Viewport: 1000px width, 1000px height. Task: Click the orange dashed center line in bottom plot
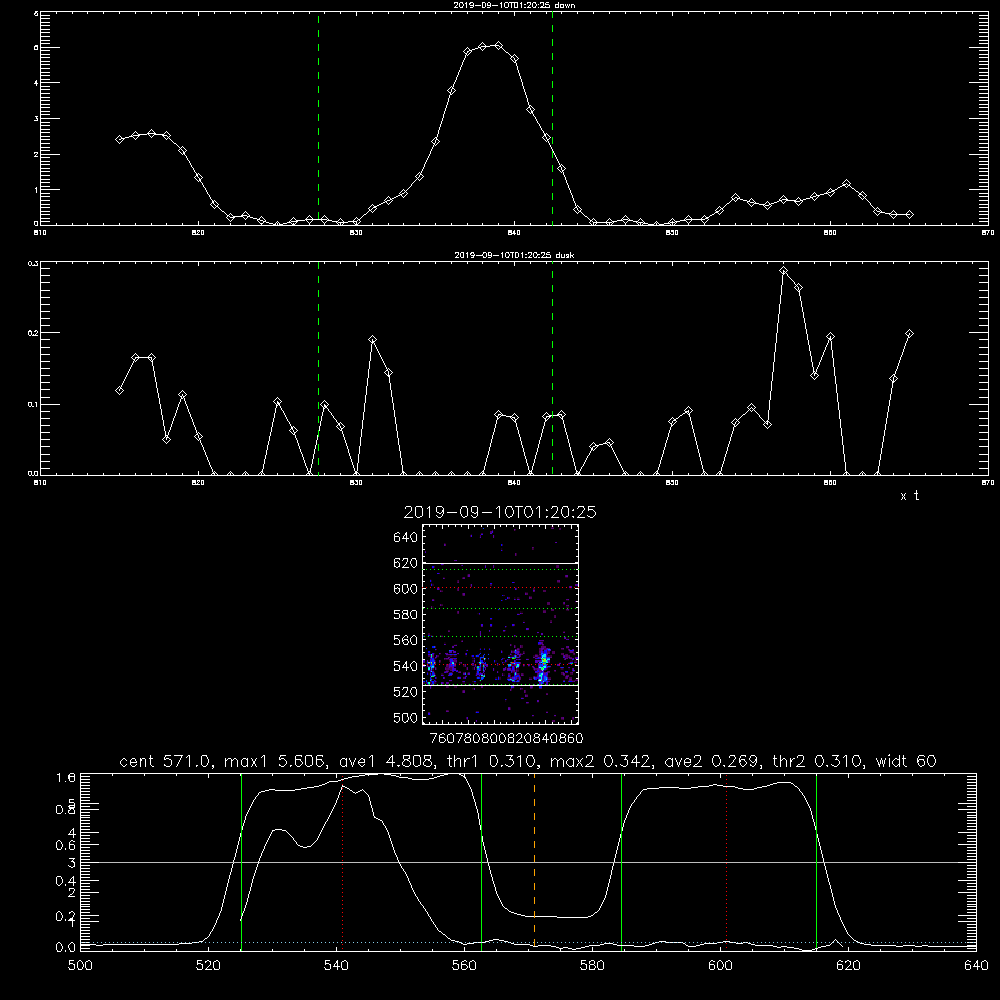coord(534,861)
